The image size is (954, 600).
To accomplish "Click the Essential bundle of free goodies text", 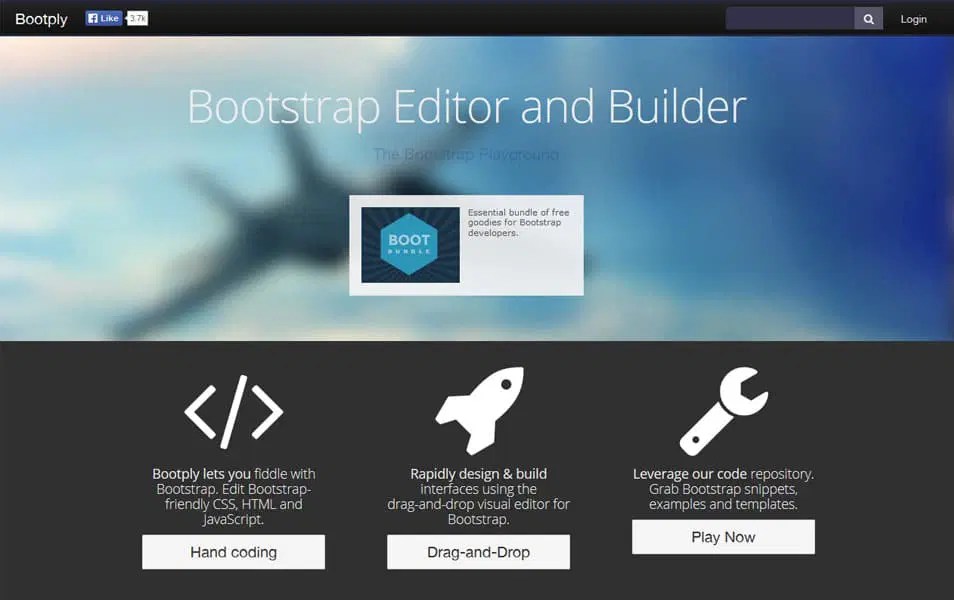I will [516, 222].
